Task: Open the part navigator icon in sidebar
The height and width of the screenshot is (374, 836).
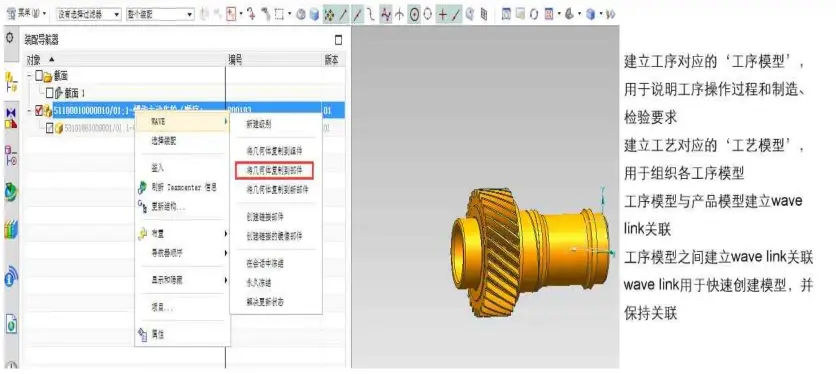Action: tap(11, 155)
